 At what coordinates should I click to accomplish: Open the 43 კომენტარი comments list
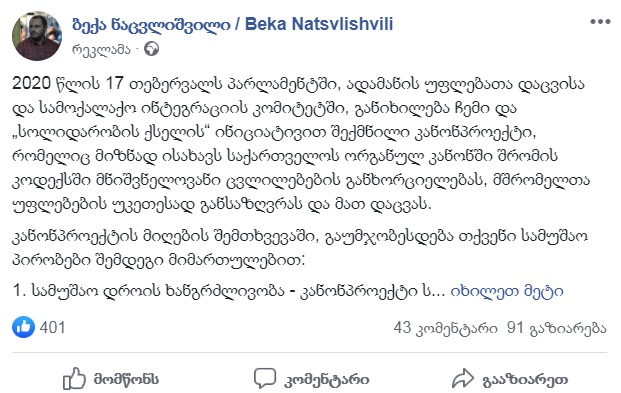click(446, 328)
